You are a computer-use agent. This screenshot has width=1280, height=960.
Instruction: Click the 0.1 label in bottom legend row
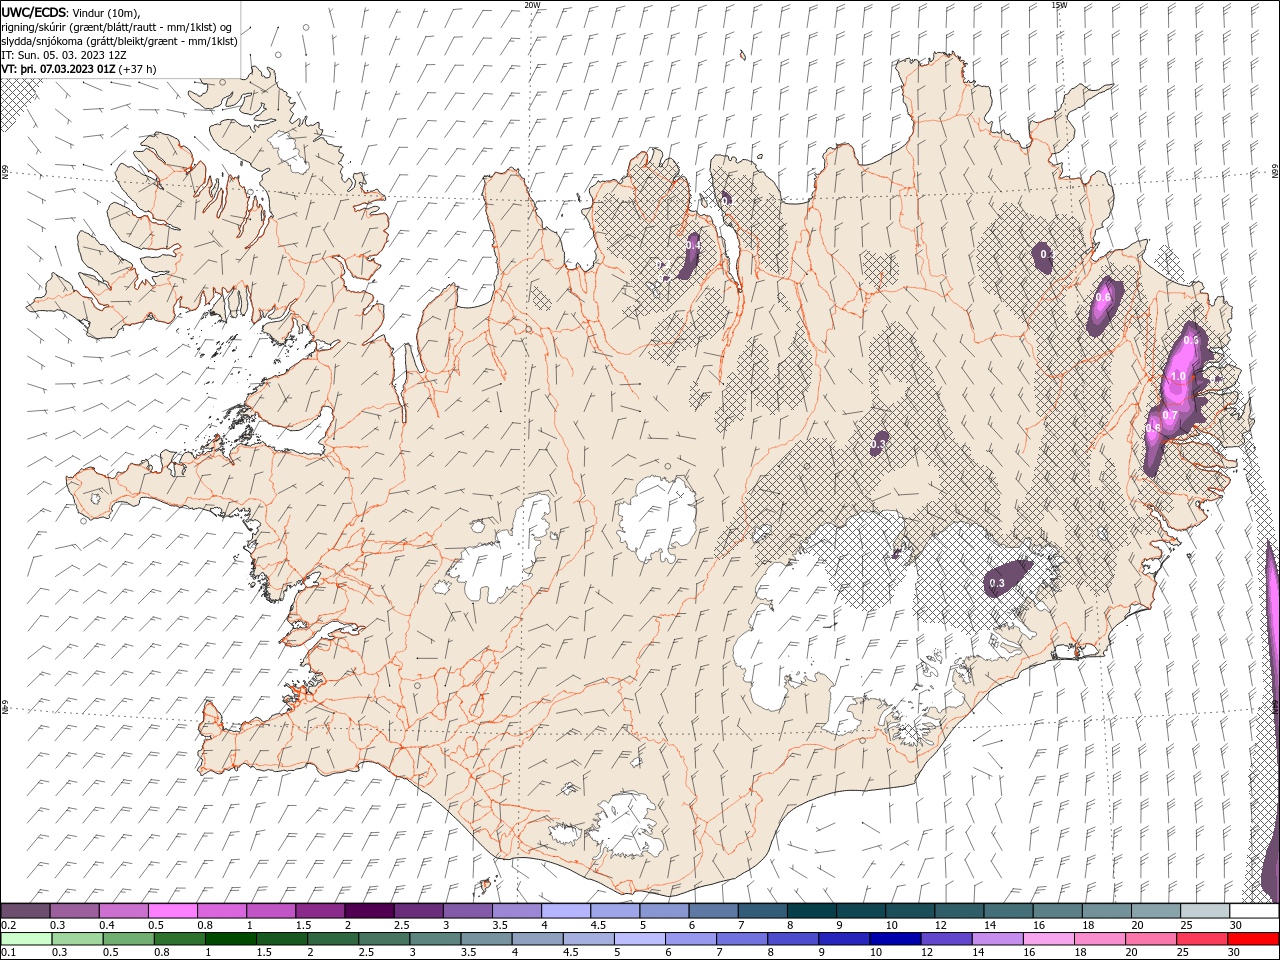click(x=7, y=952)
